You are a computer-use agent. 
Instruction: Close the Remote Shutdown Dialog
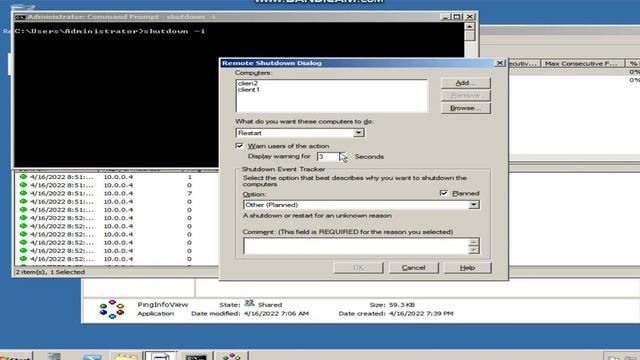[500, 63]
